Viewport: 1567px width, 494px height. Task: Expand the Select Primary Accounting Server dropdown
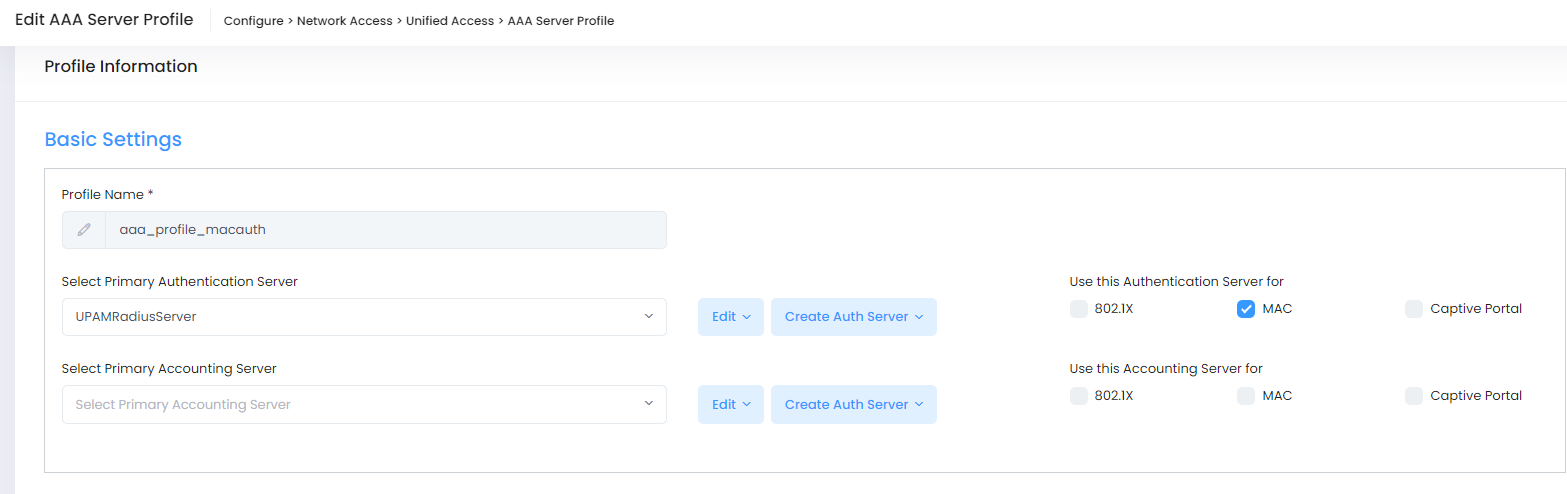point(364,405)
